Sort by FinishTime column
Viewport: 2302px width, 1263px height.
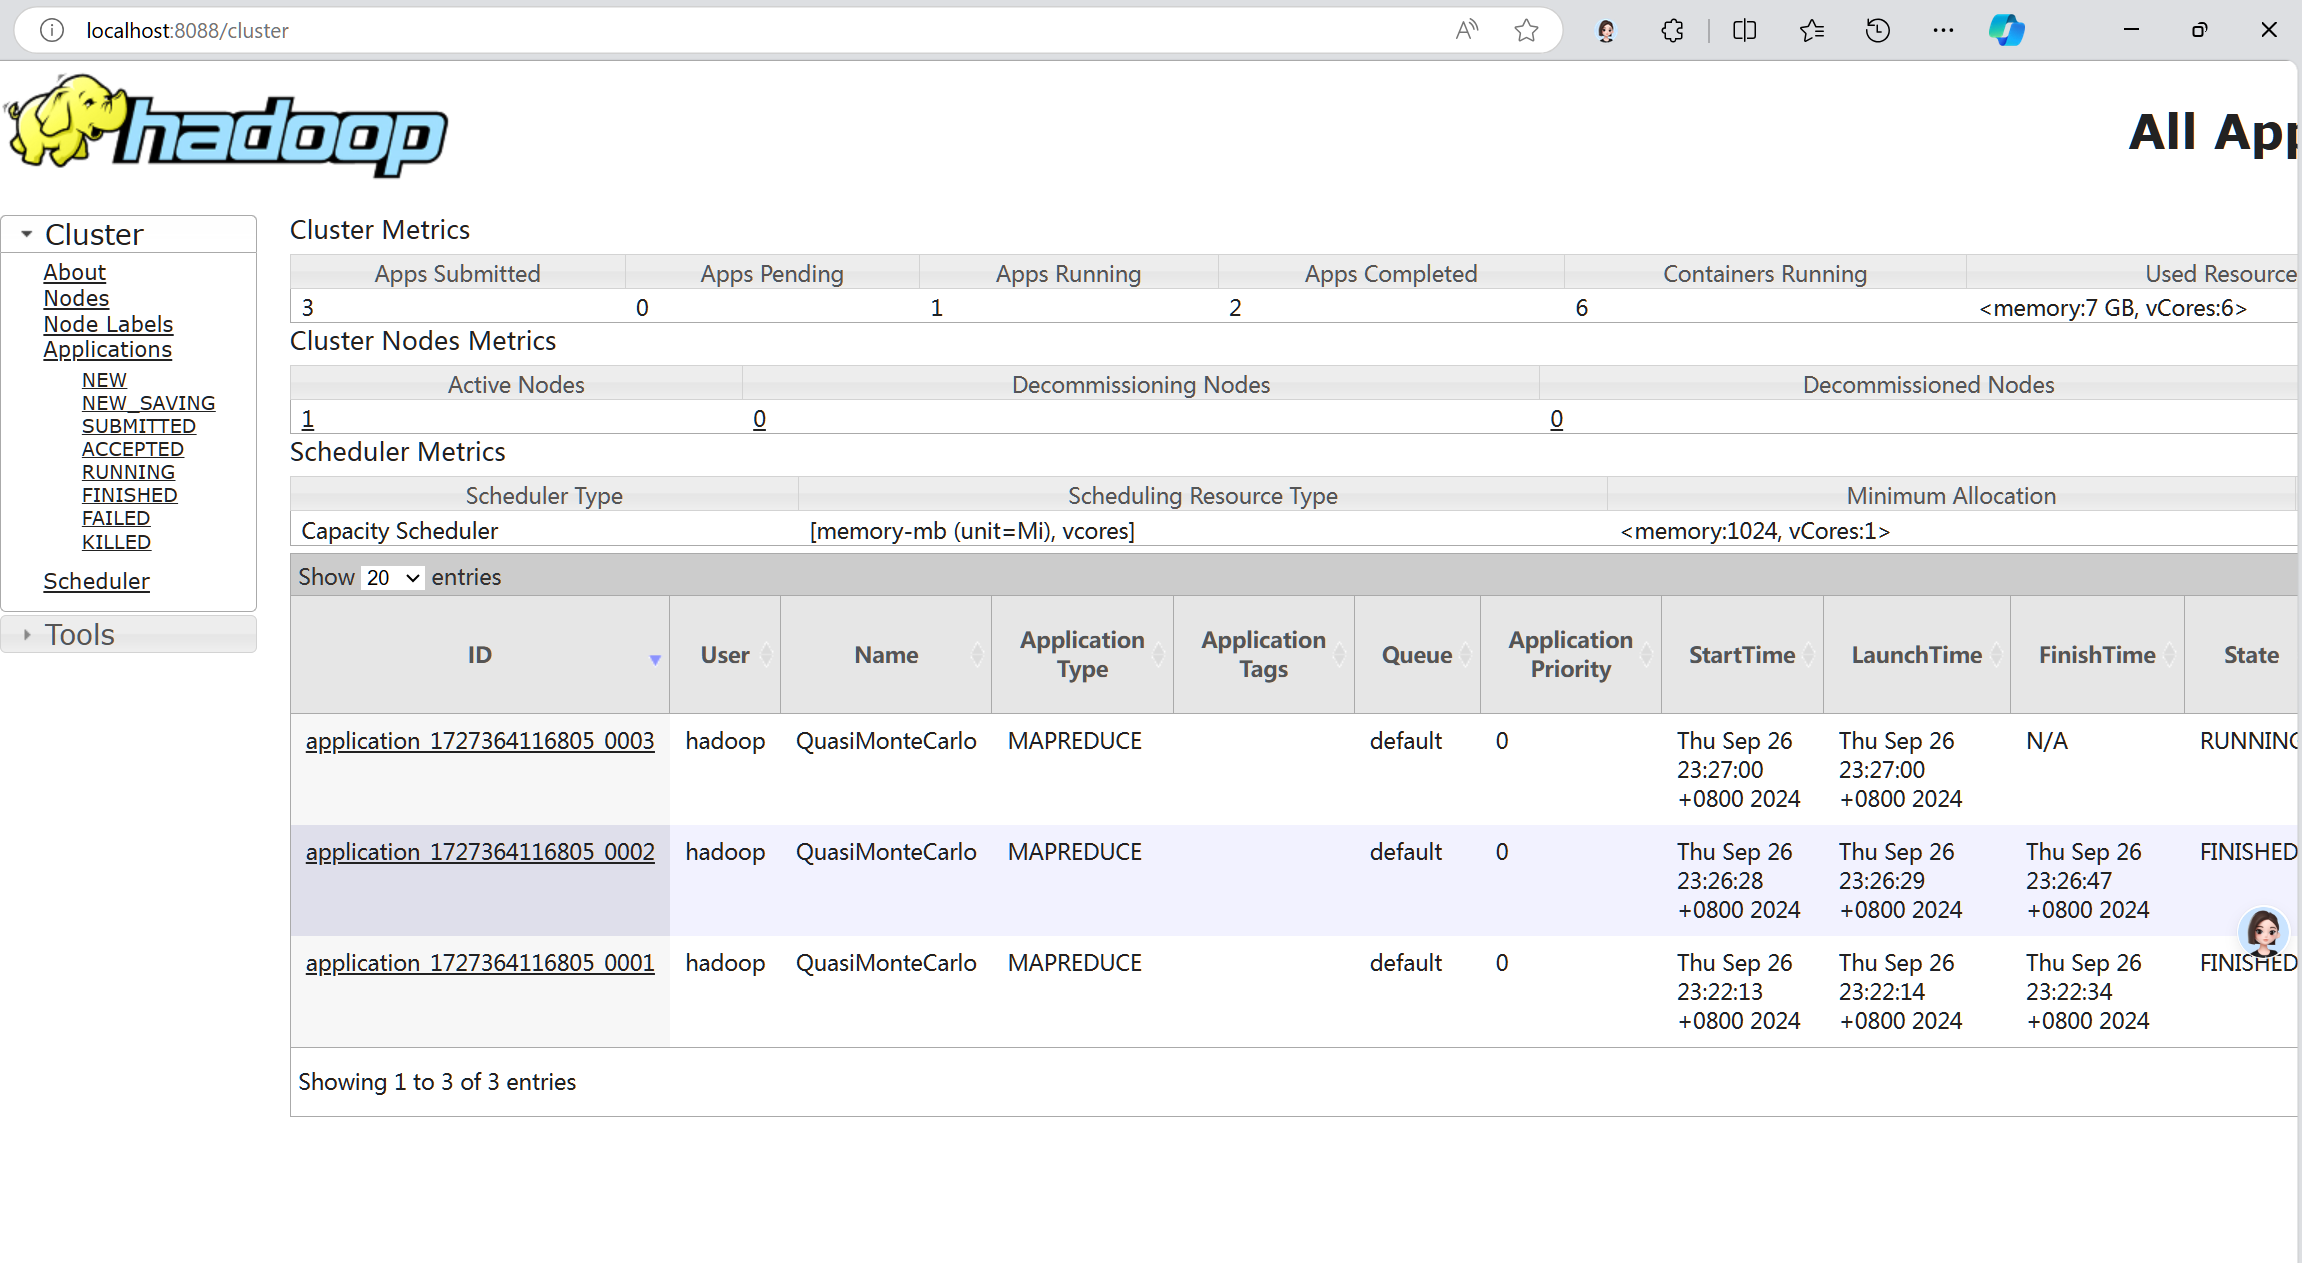pos(2097,655)
